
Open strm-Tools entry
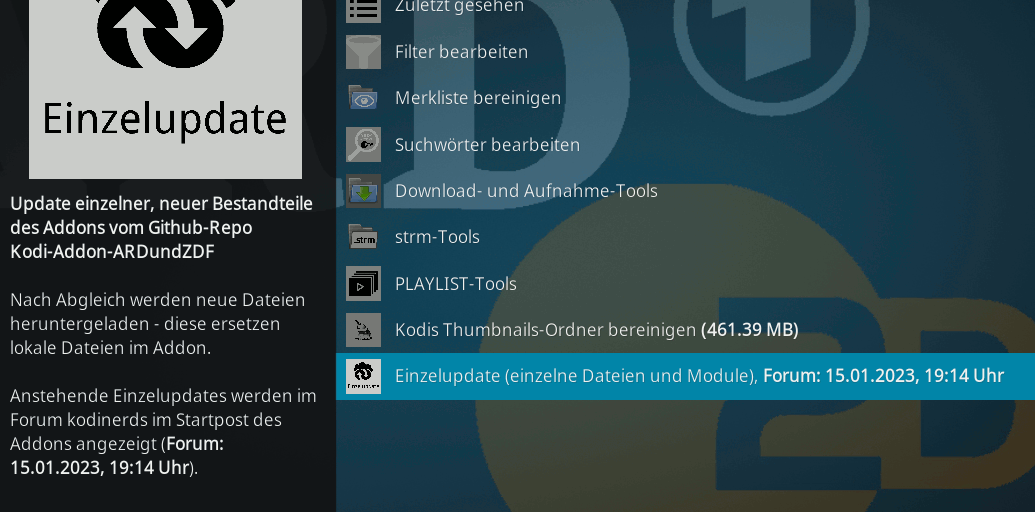[685, 237]
